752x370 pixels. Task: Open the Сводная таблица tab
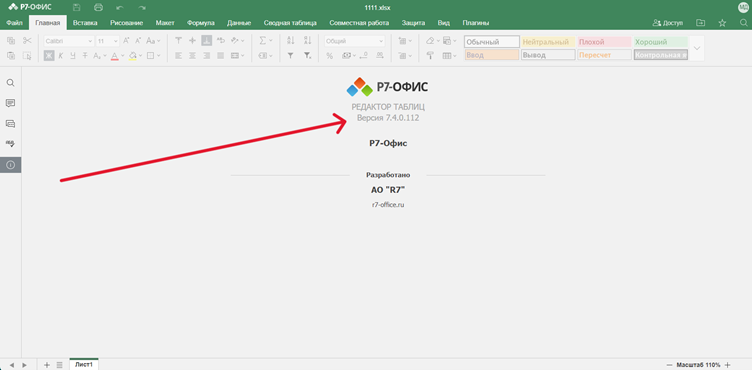pos(290,23)
